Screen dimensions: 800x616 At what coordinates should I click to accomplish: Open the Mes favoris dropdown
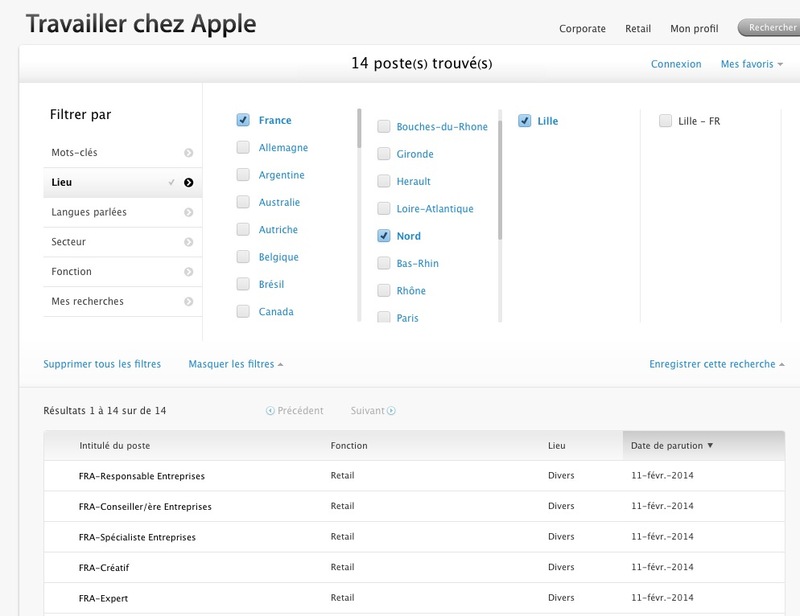752,64
